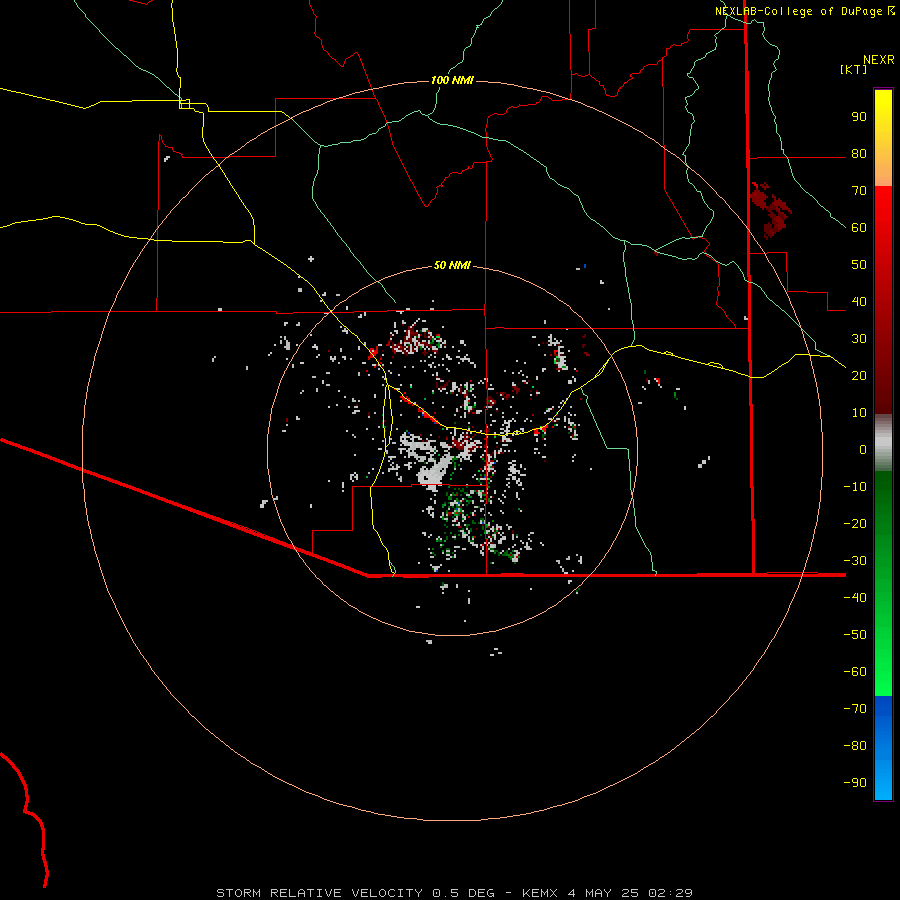Select the 50 value on the velocity scale
900x900 pixels.
859,265
